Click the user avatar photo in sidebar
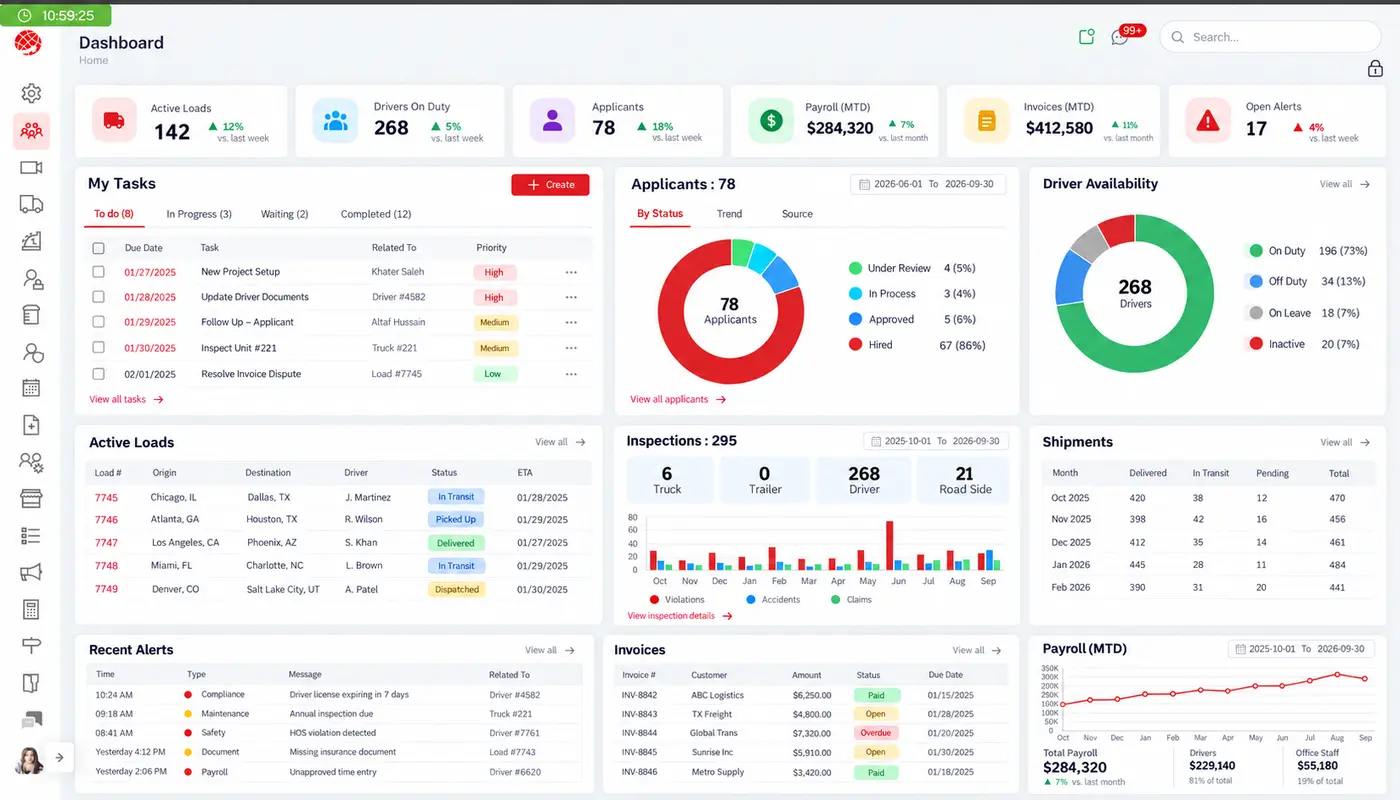The height and width of the screenshot is (800, 1400). tap(29, 760)
